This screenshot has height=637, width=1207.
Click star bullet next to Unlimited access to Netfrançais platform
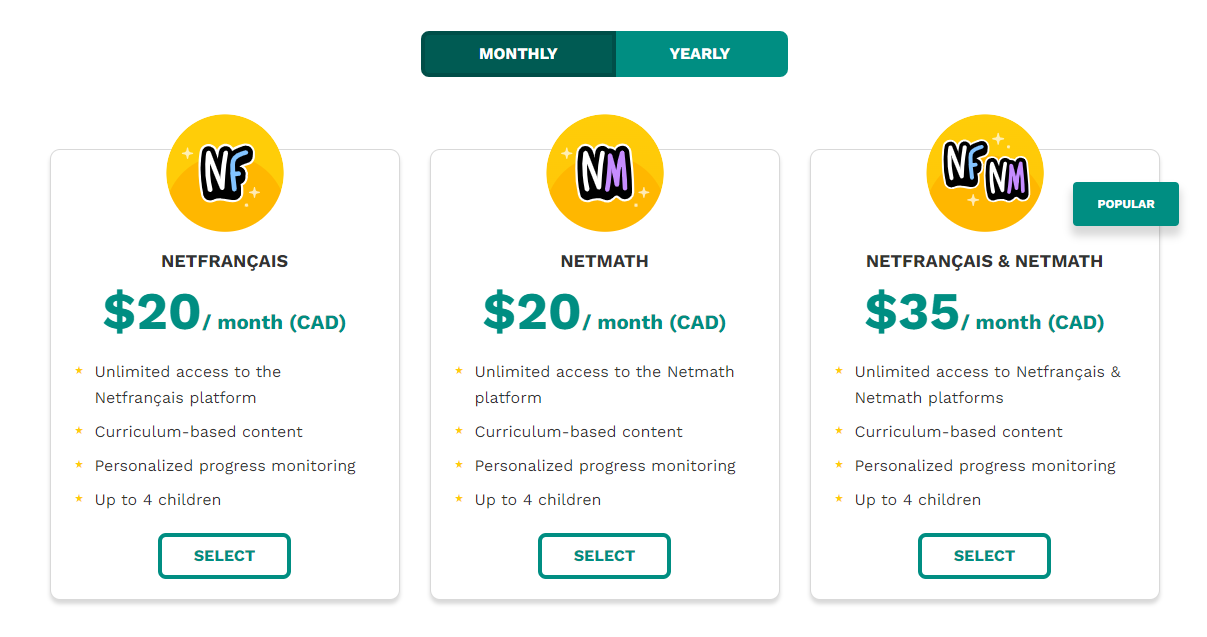[x=79, y=370]
